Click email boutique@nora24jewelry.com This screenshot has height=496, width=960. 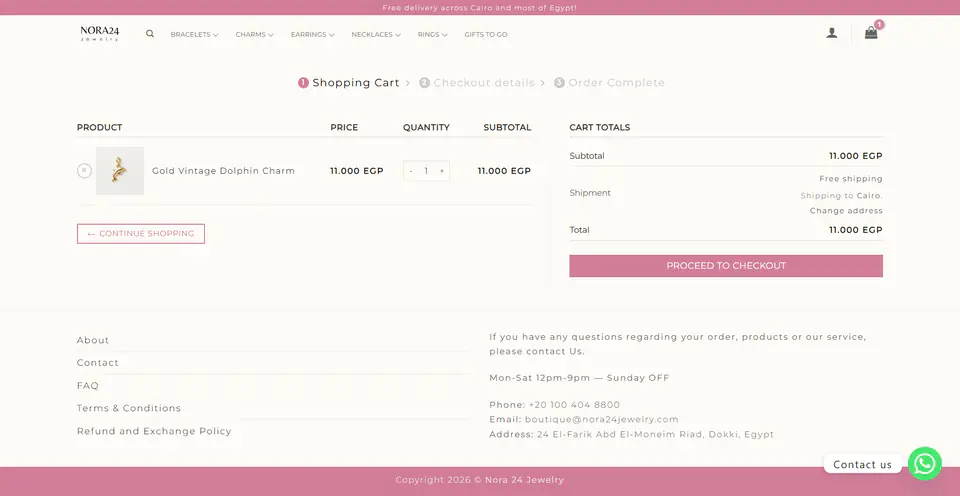coord(601,419)
